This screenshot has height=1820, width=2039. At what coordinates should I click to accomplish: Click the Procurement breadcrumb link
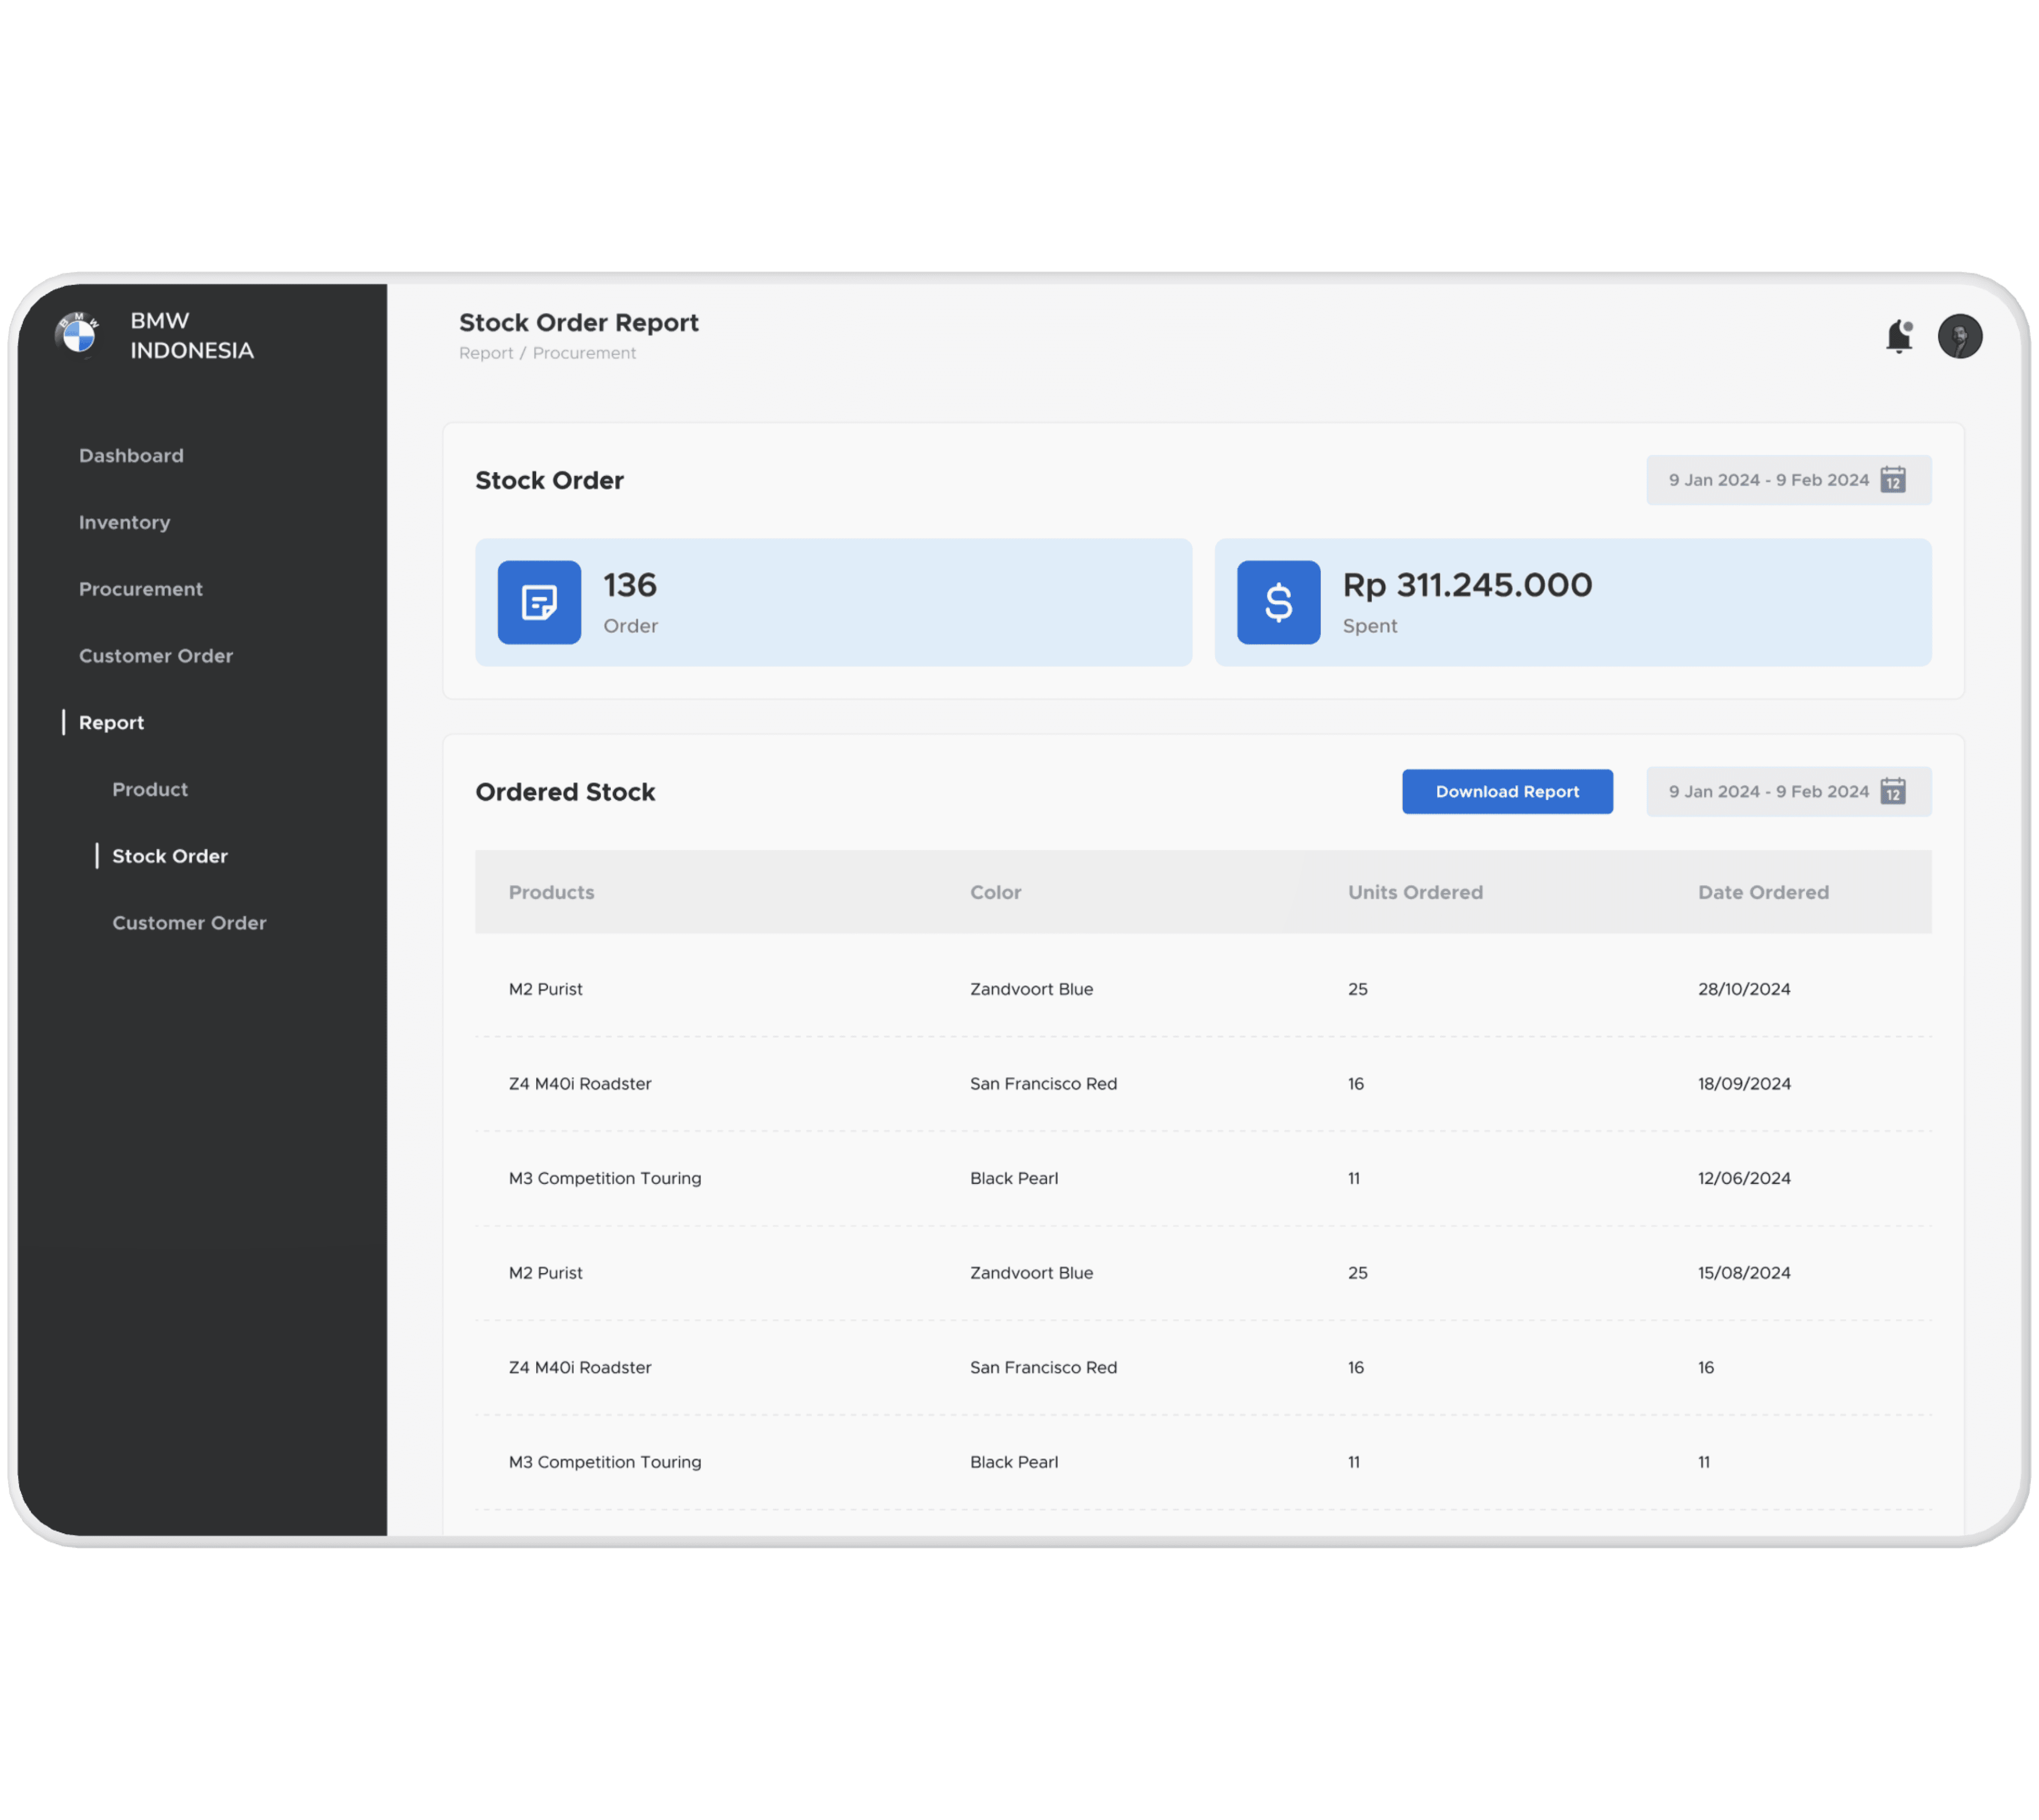click(x=584, y=353)
